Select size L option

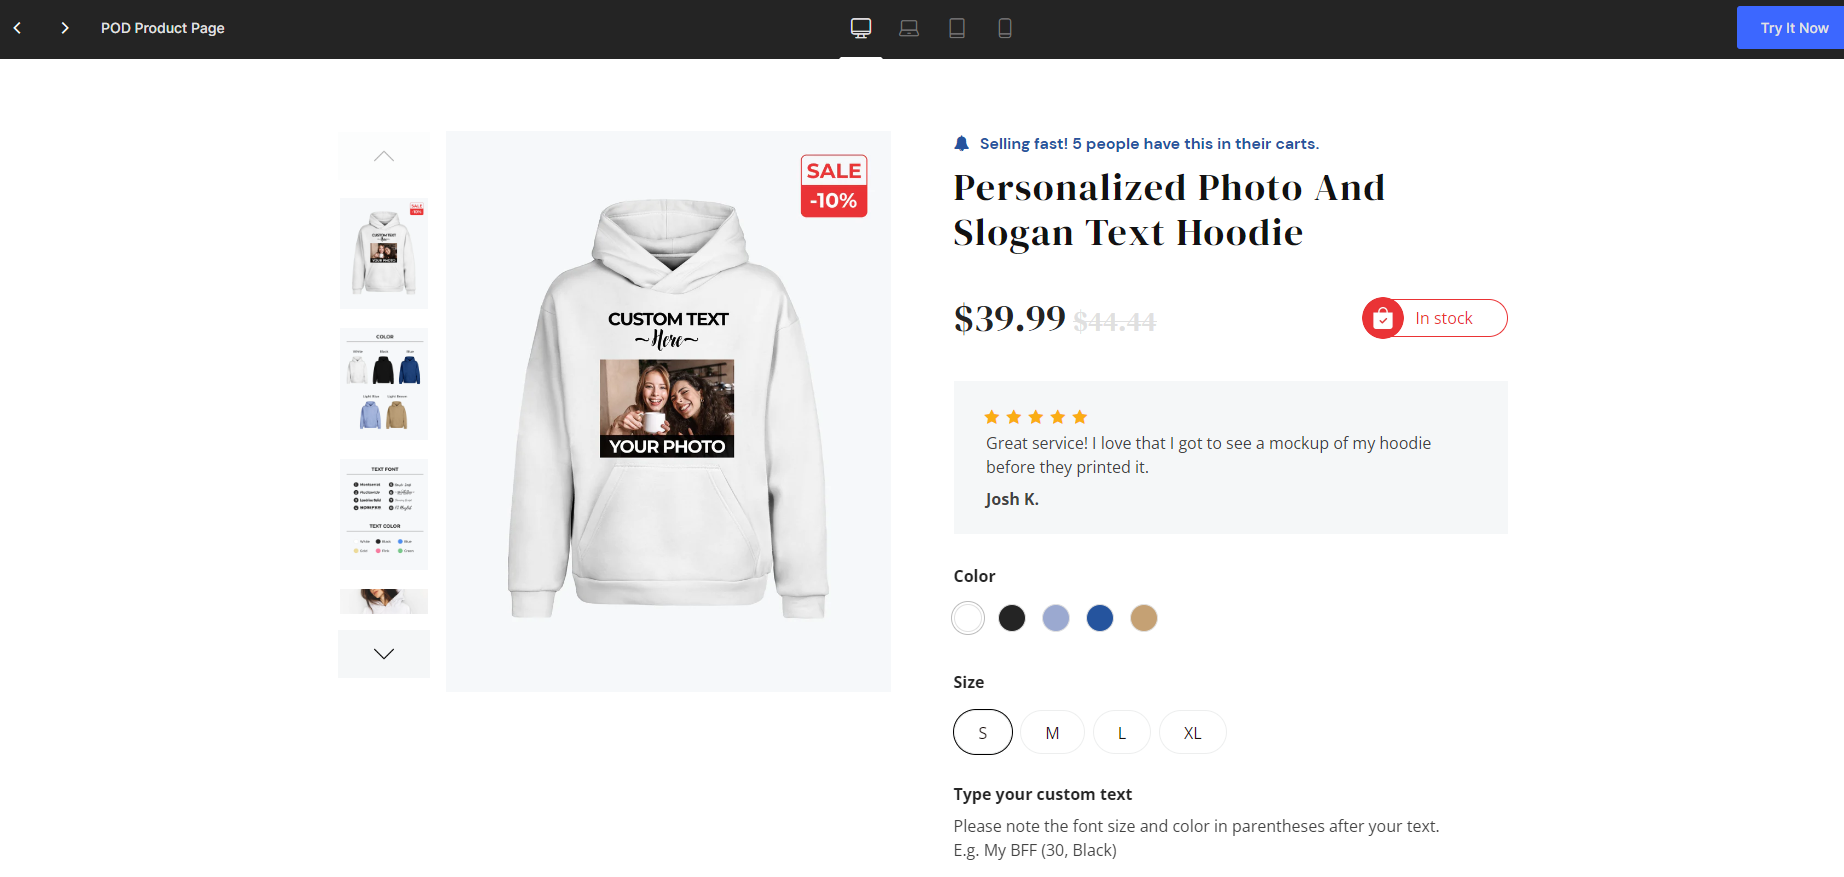click(1122, 732)
